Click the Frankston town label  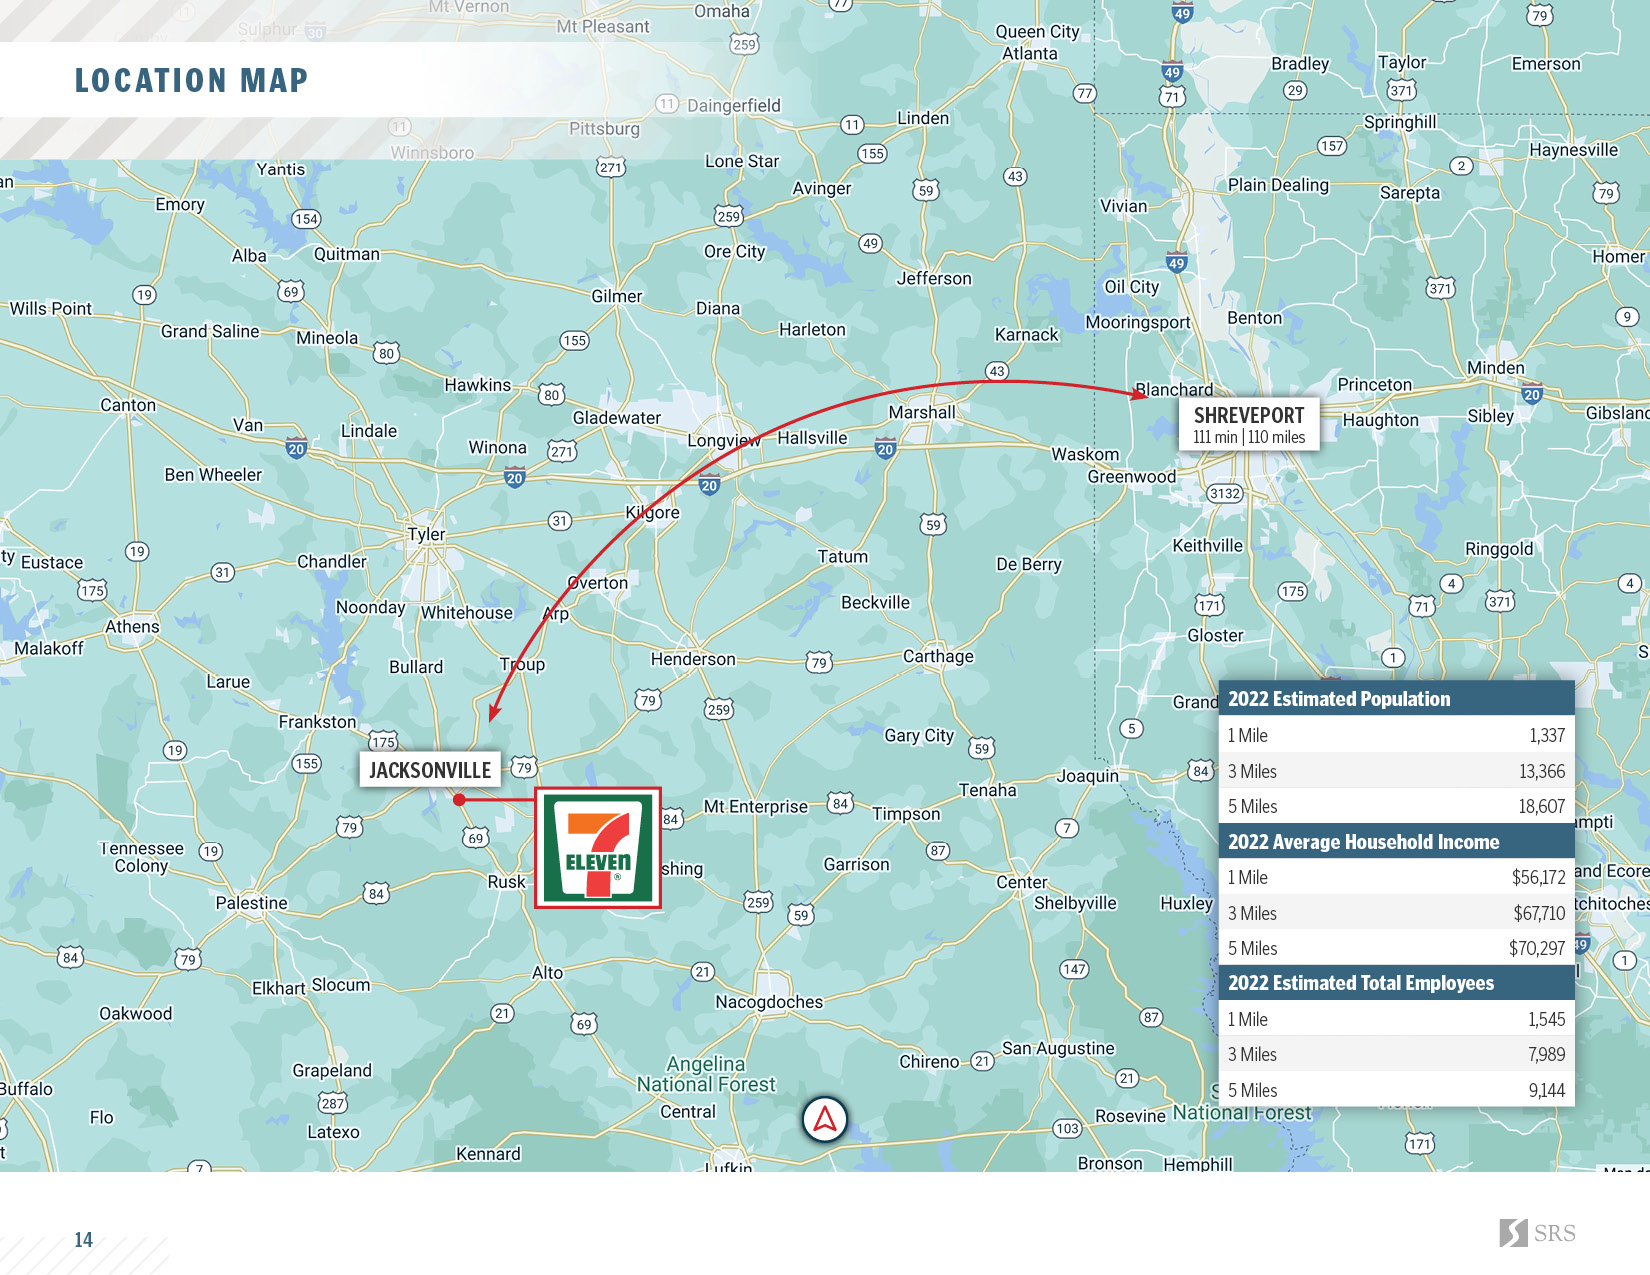(317, 722)
